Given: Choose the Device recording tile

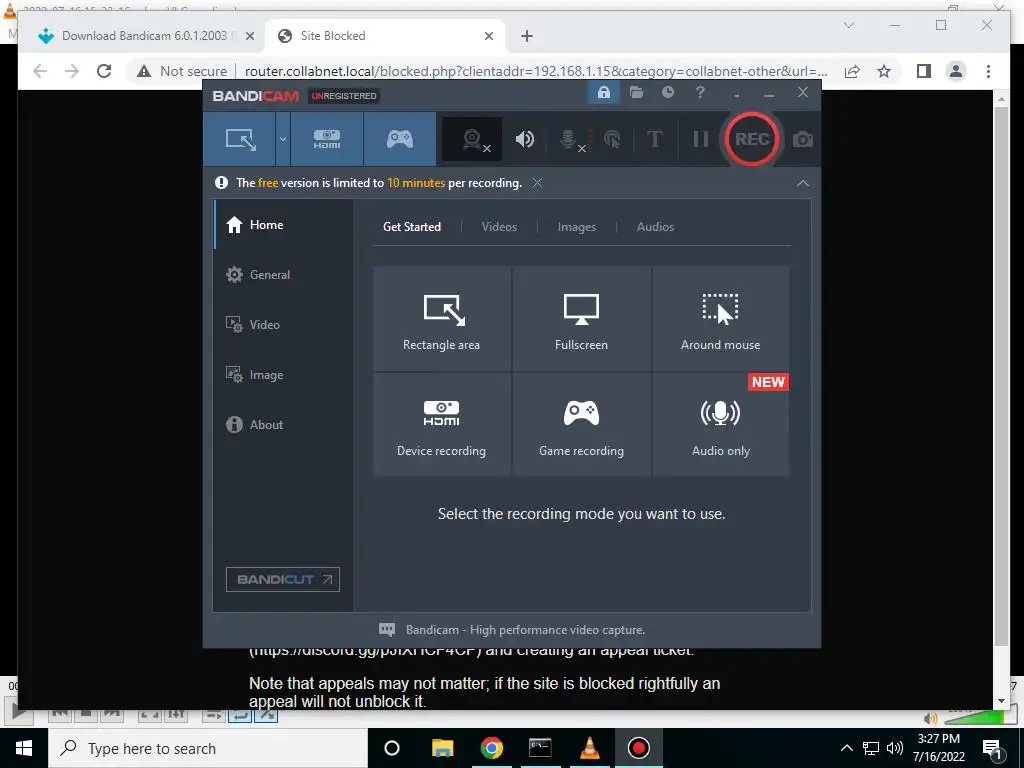Looking at the screenshot, I should [x=441, y=424].
